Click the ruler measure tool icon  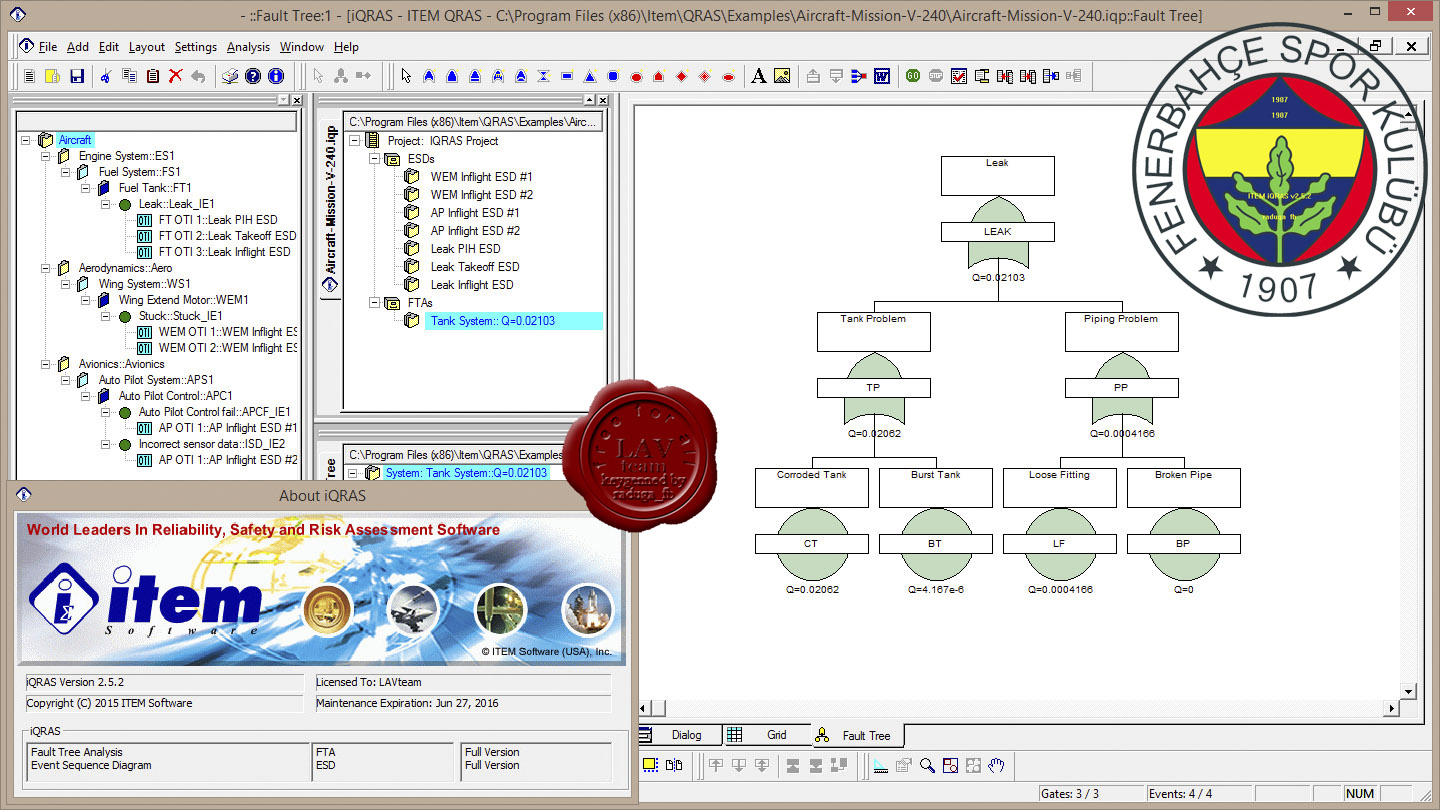click(881, 766)
